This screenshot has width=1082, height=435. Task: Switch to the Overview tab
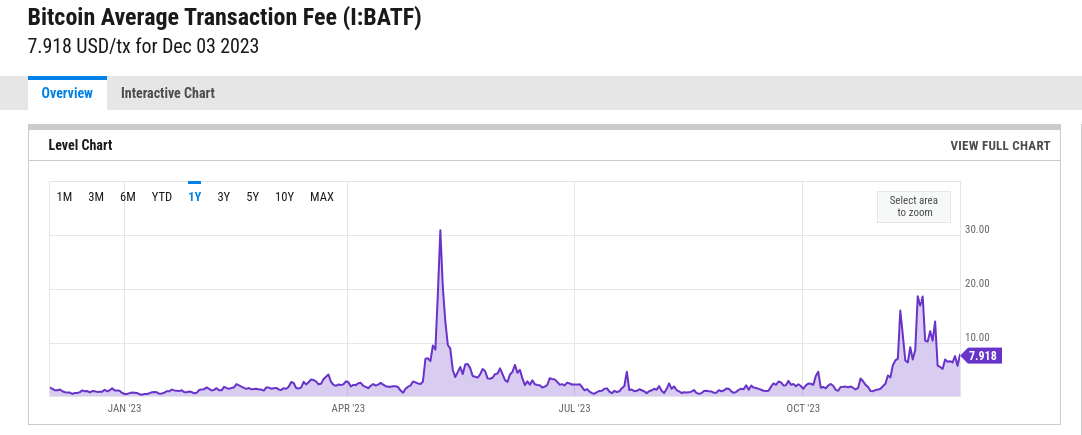[x=67, y=93]
